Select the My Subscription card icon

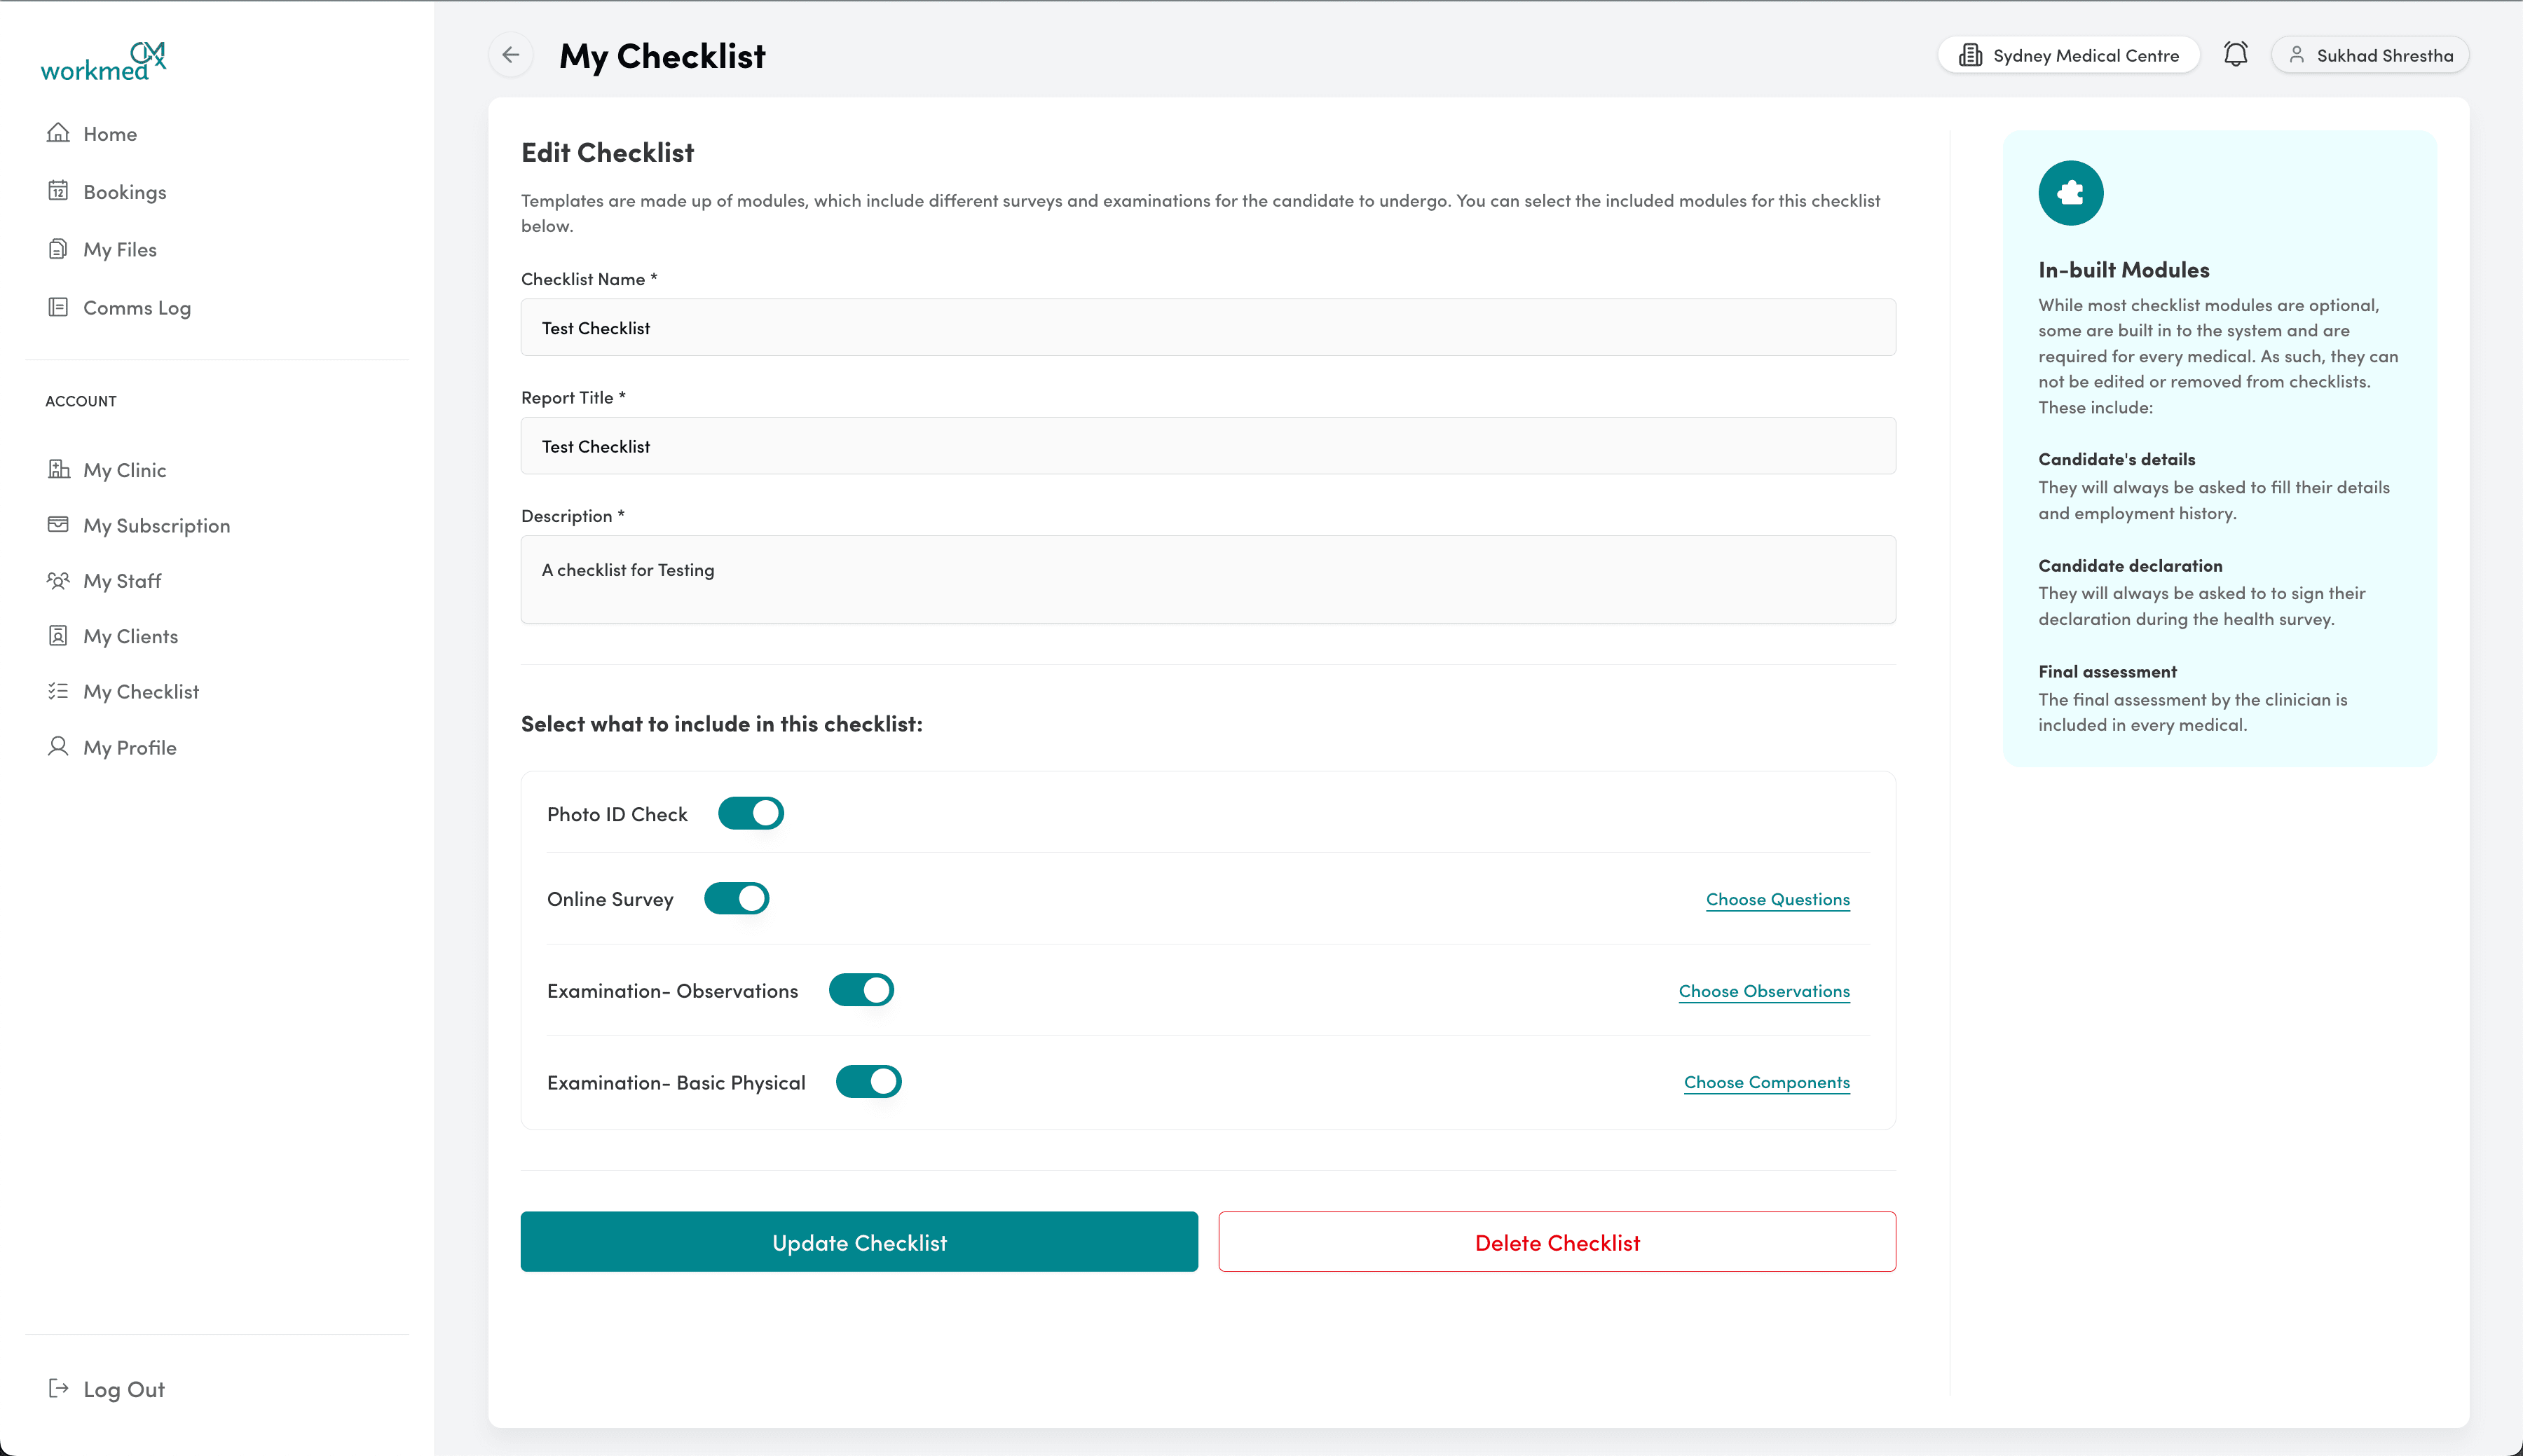coord(58,524)
